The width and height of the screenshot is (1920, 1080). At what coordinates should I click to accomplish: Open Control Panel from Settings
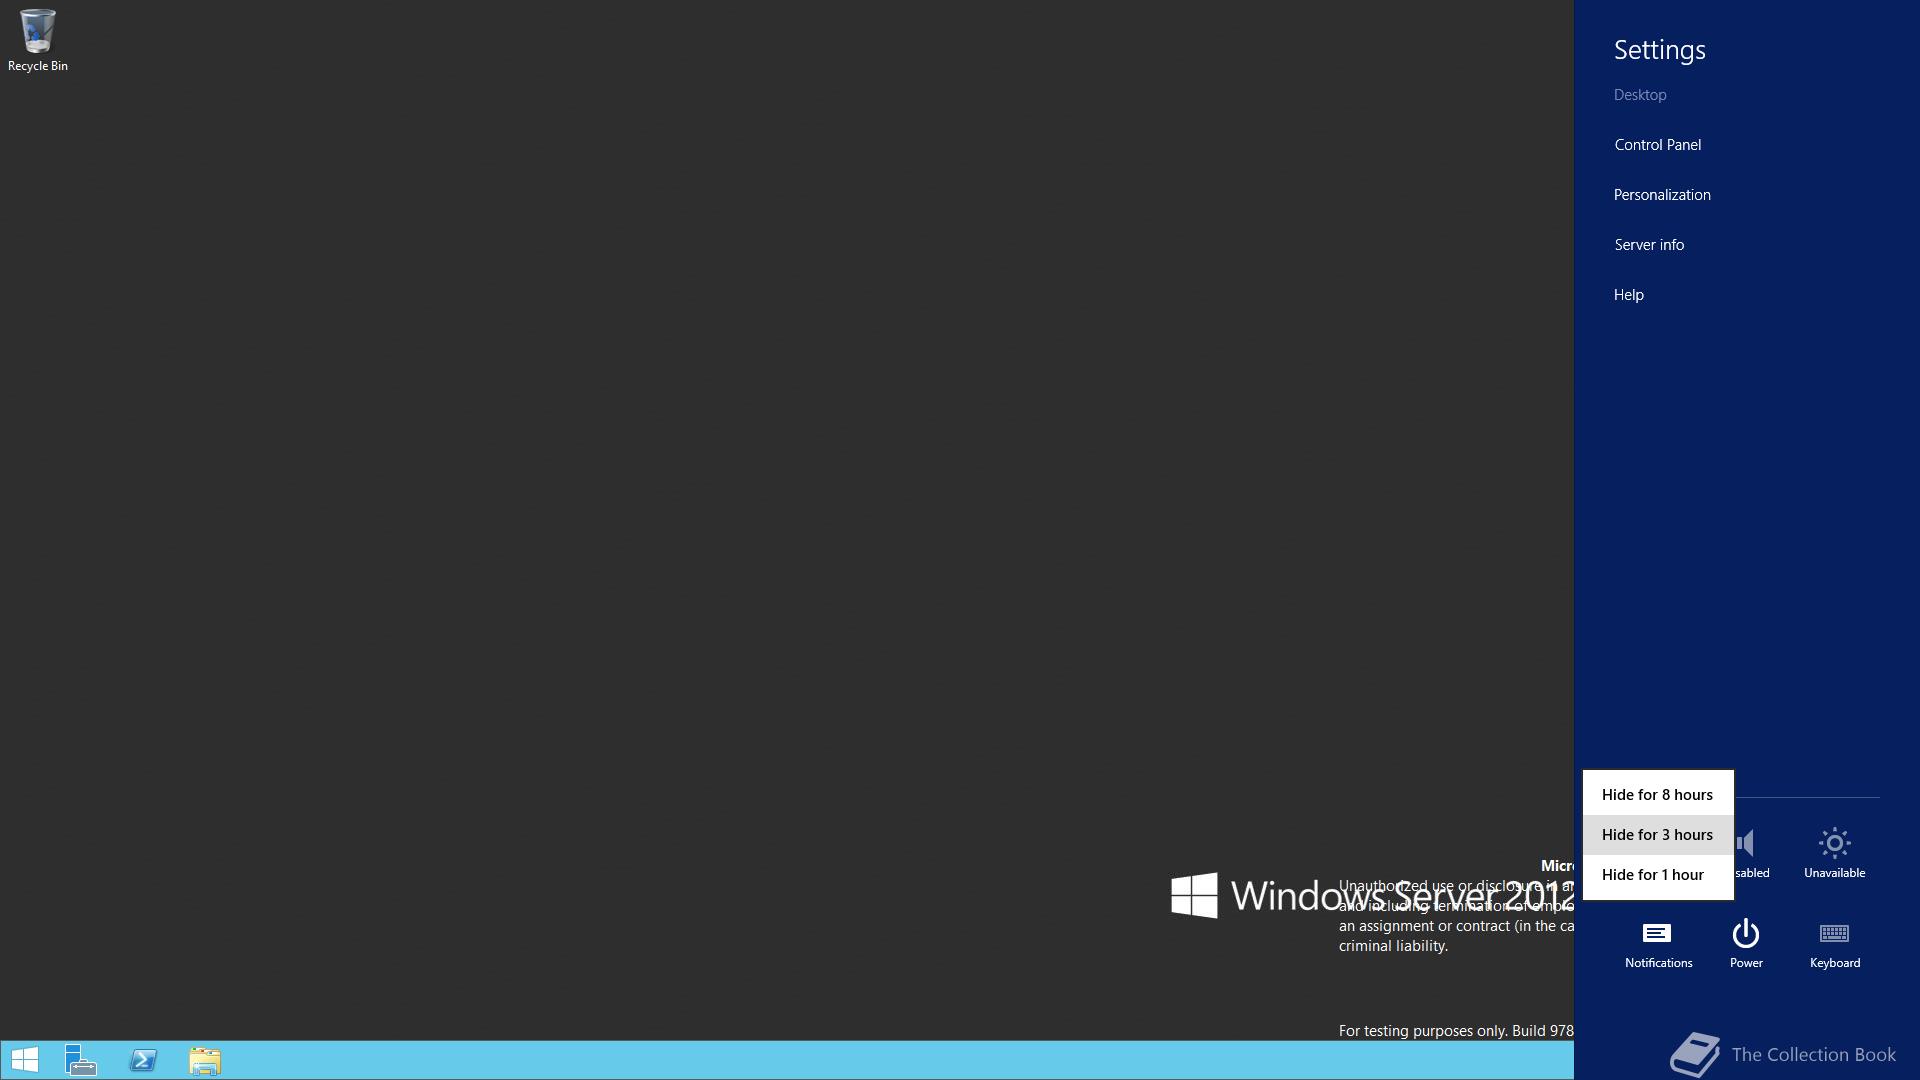(1657, 145)
